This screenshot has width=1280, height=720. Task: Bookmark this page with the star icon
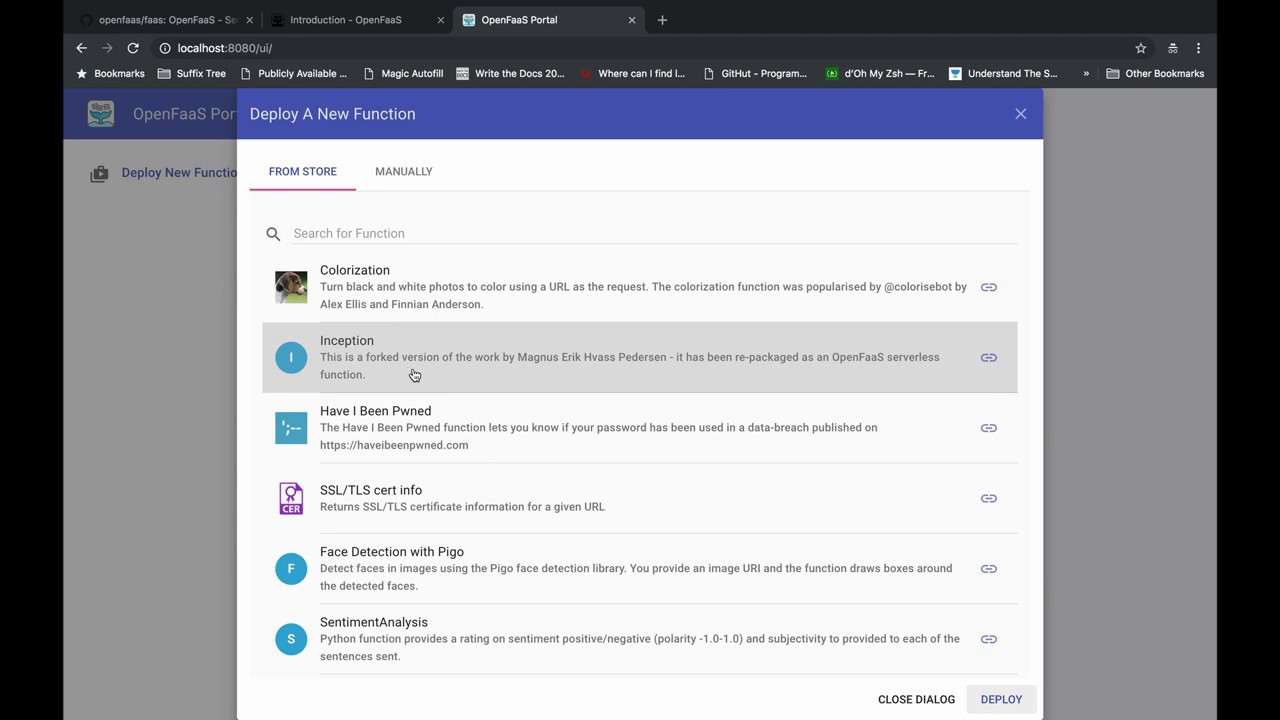pos(1140,48)
